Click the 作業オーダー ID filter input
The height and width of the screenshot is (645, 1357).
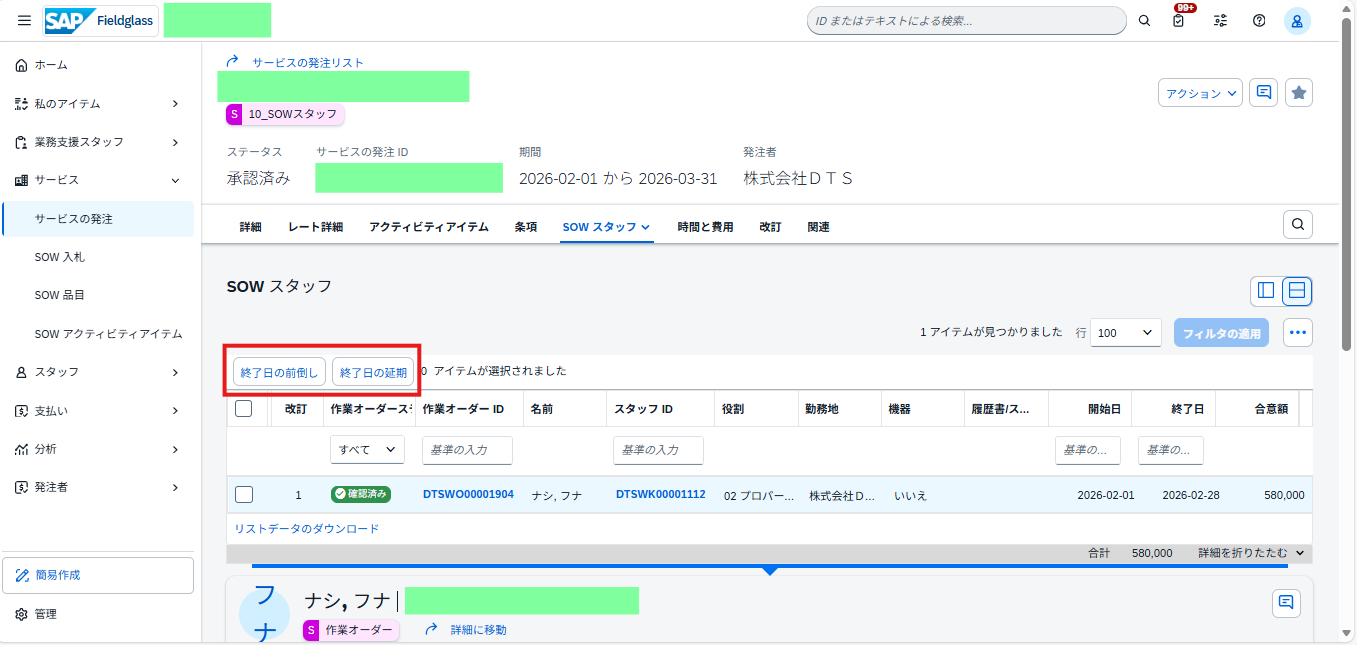[x=467, y=450]
